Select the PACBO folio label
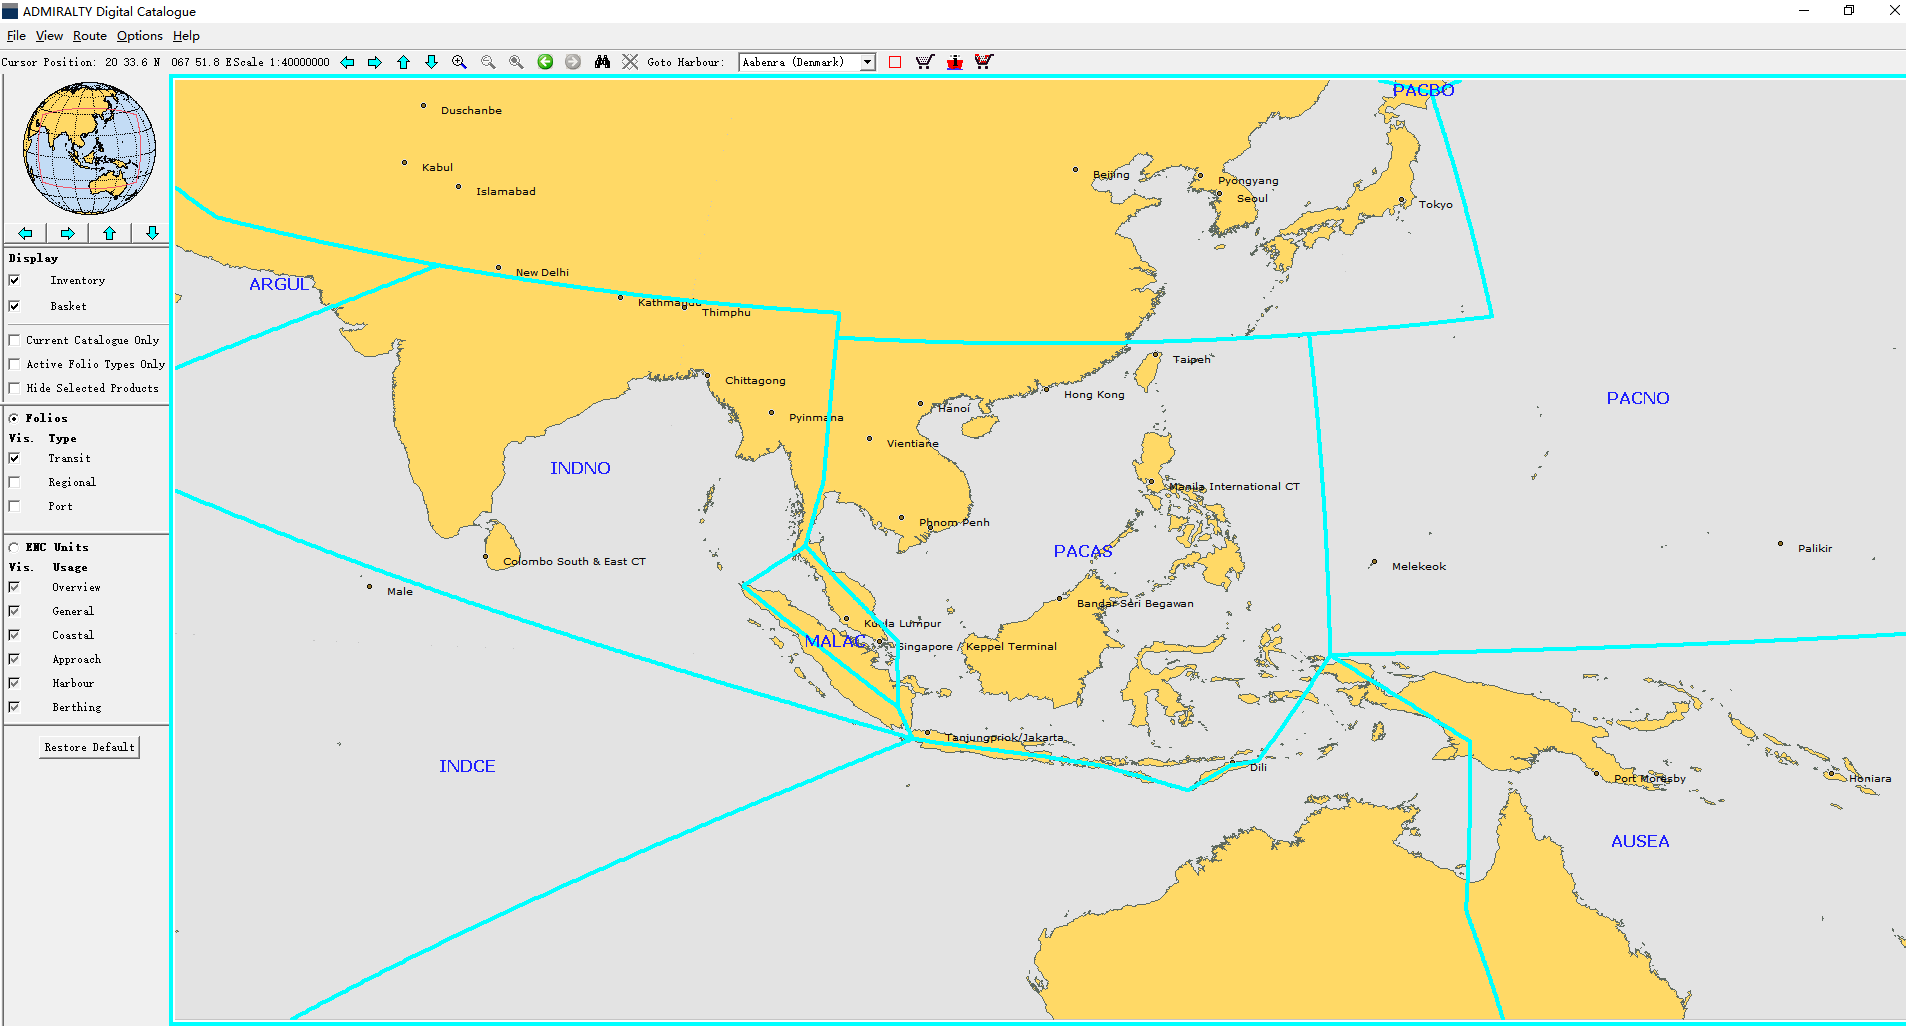 point(1423,90)
